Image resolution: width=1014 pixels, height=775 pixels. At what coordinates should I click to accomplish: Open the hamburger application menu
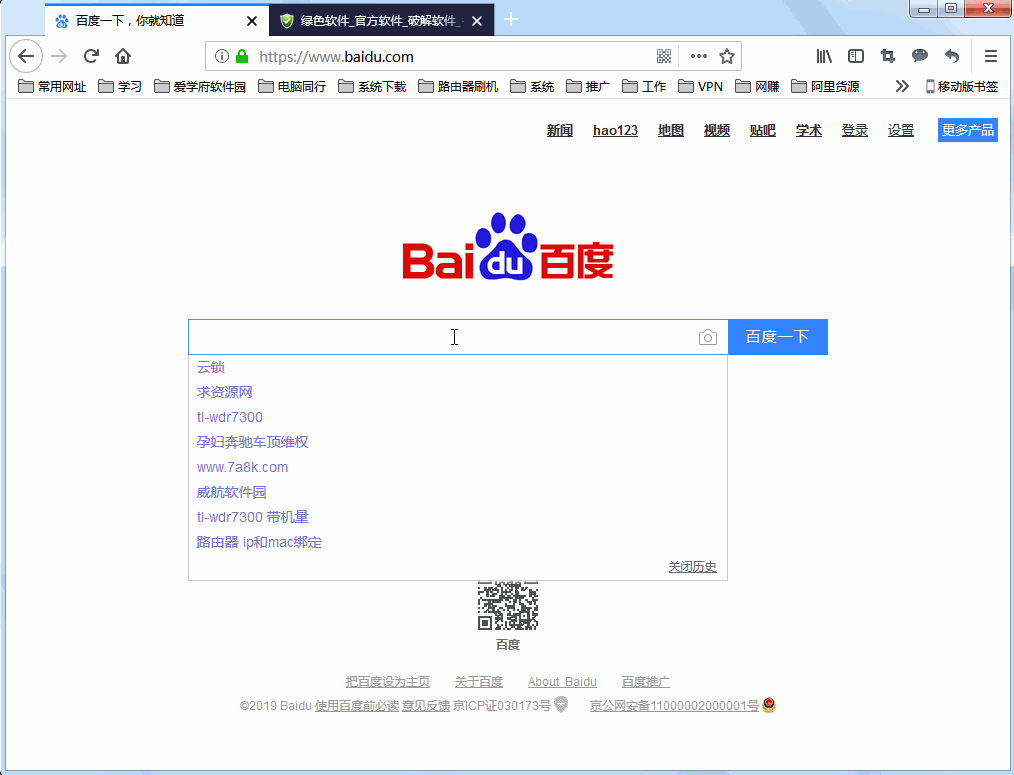(x=991, y=56)
